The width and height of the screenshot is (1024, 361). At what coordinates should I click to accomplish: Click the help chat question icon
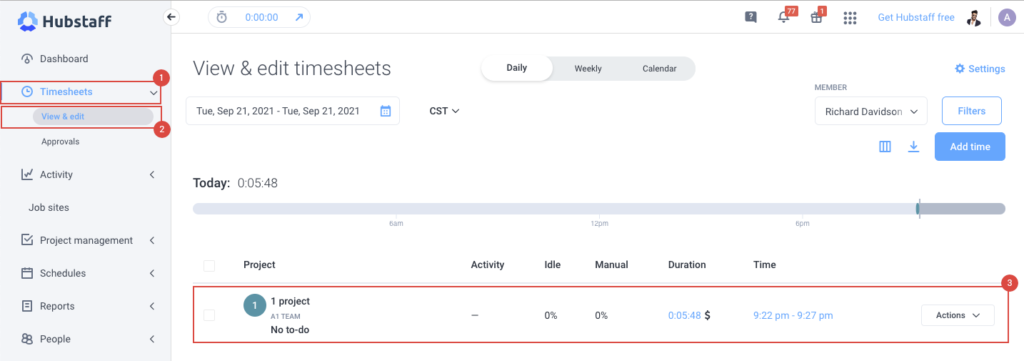[750, 18]
